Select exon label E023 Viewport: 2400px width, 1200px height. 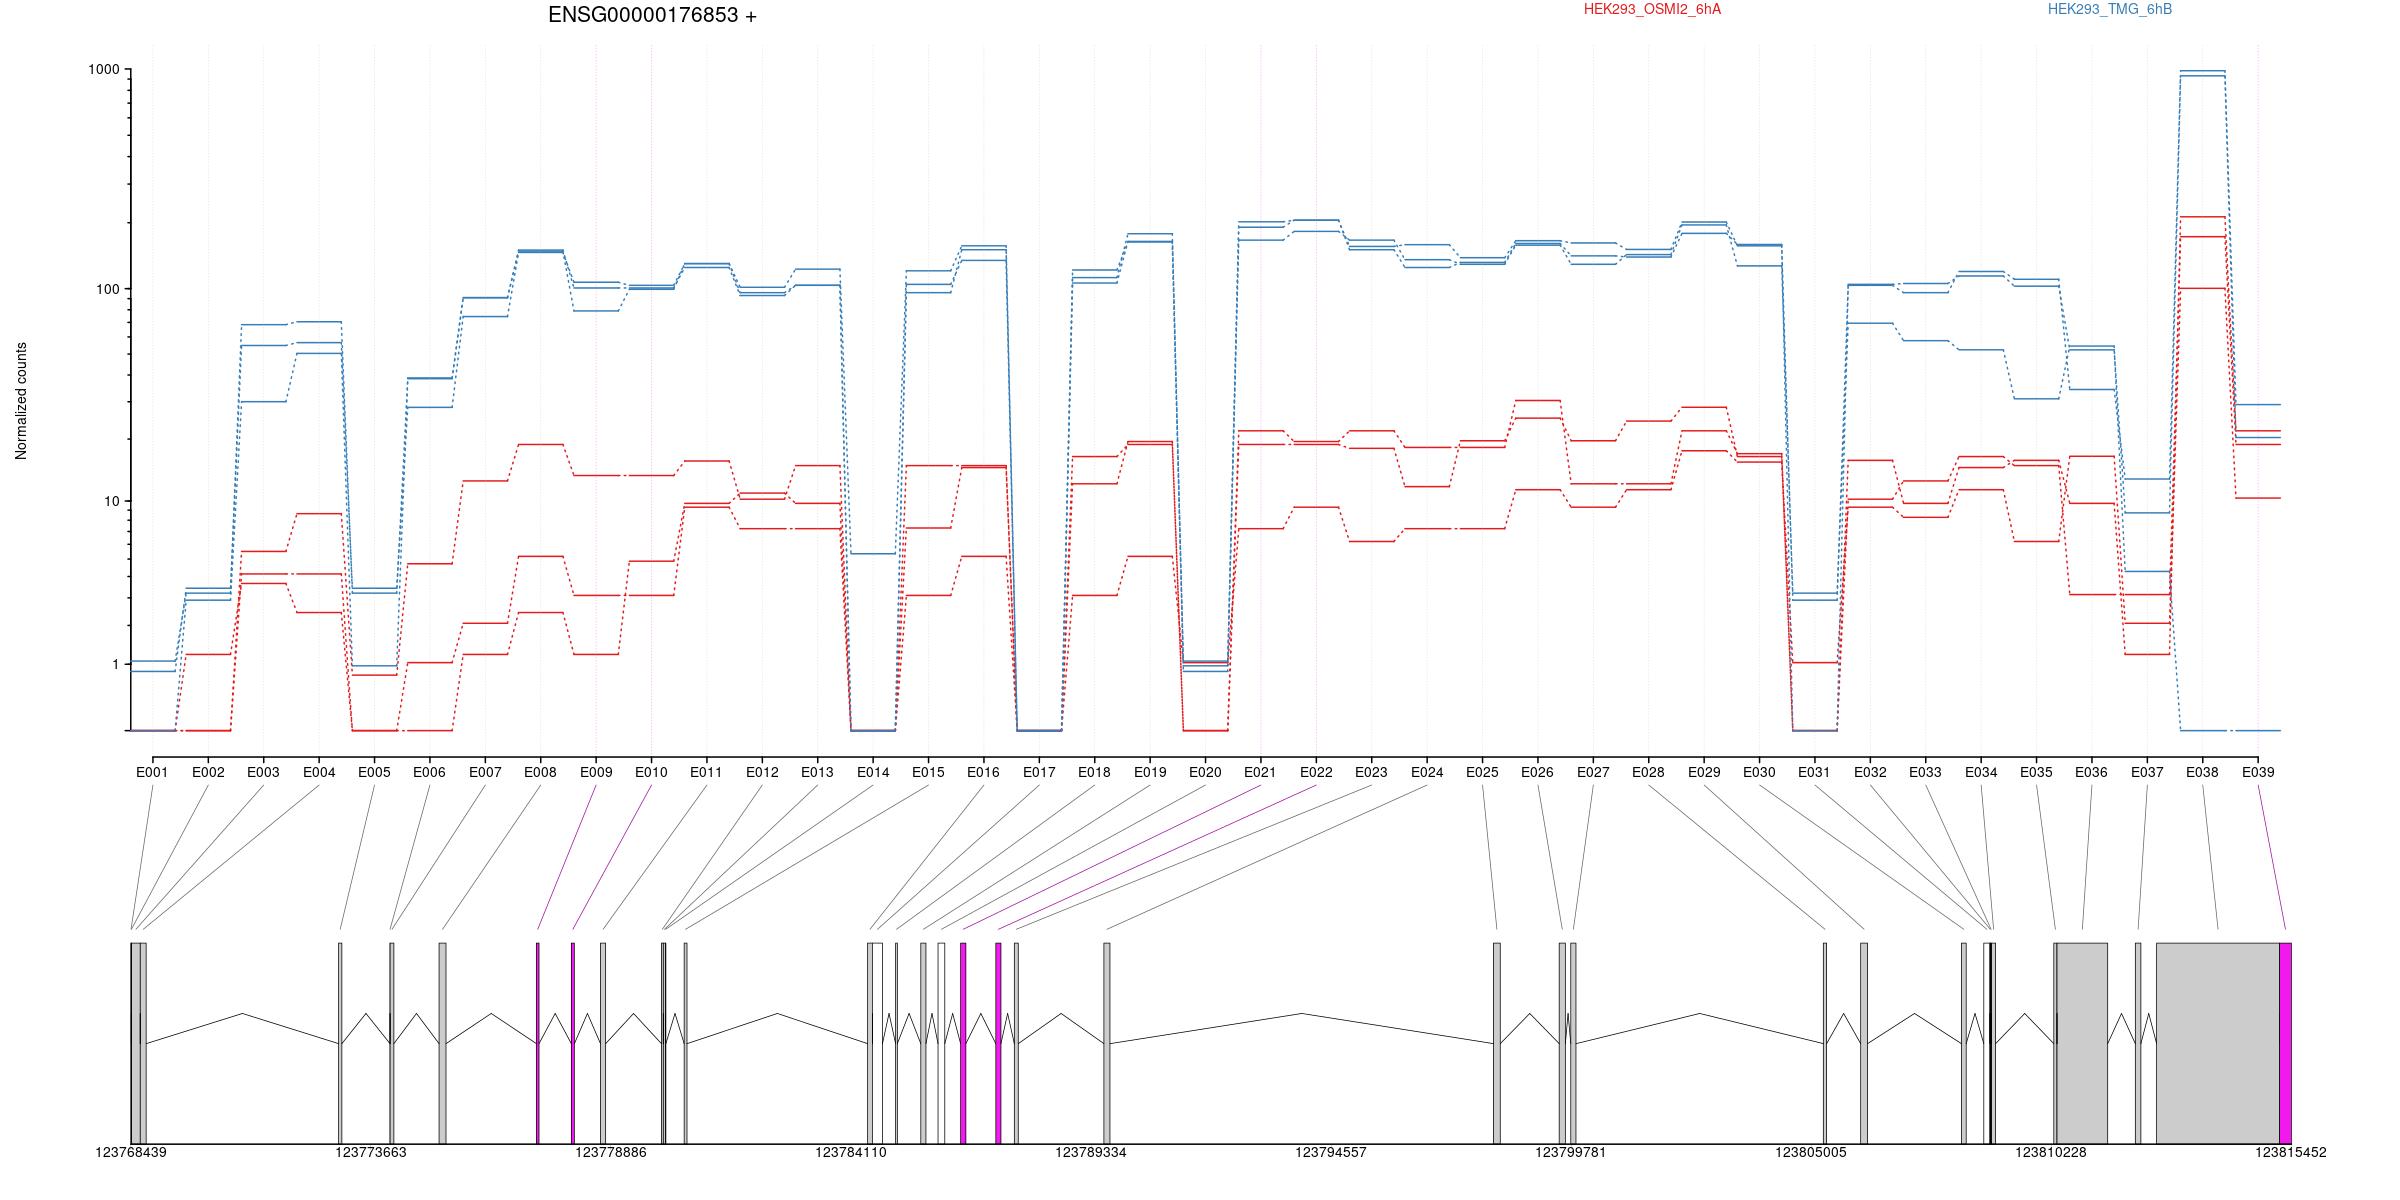click(1371, 772)
